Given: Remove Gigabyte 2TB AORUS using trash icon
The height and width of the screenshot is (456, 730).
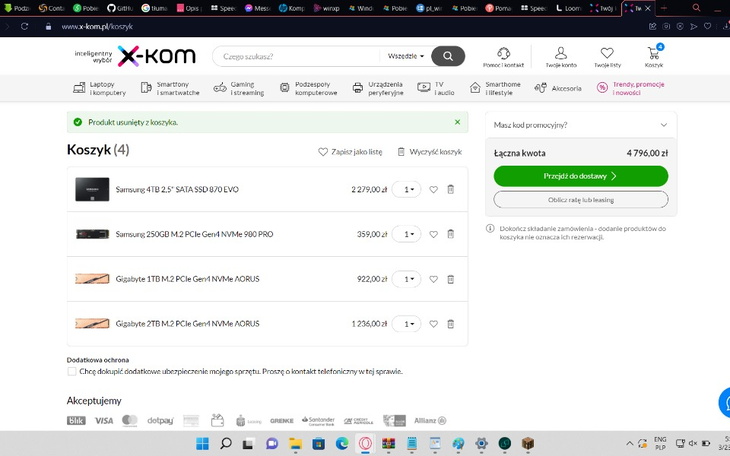Looking at the screenshot, I should (x=450, y=324).
